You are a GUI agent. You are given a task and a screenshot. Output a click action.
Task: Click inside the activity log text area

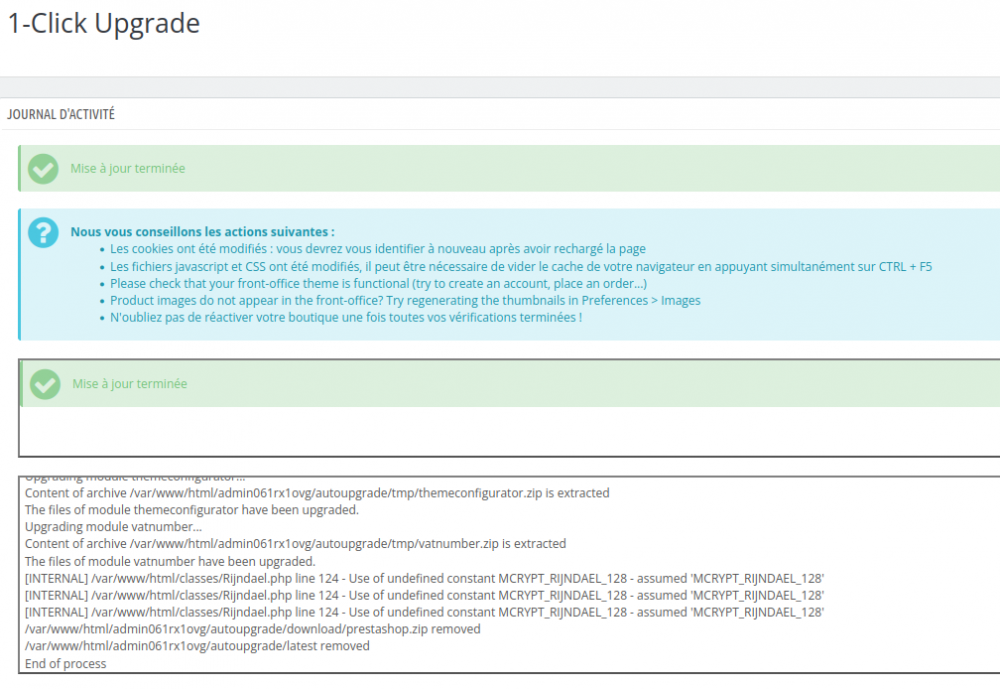point(500,570)
